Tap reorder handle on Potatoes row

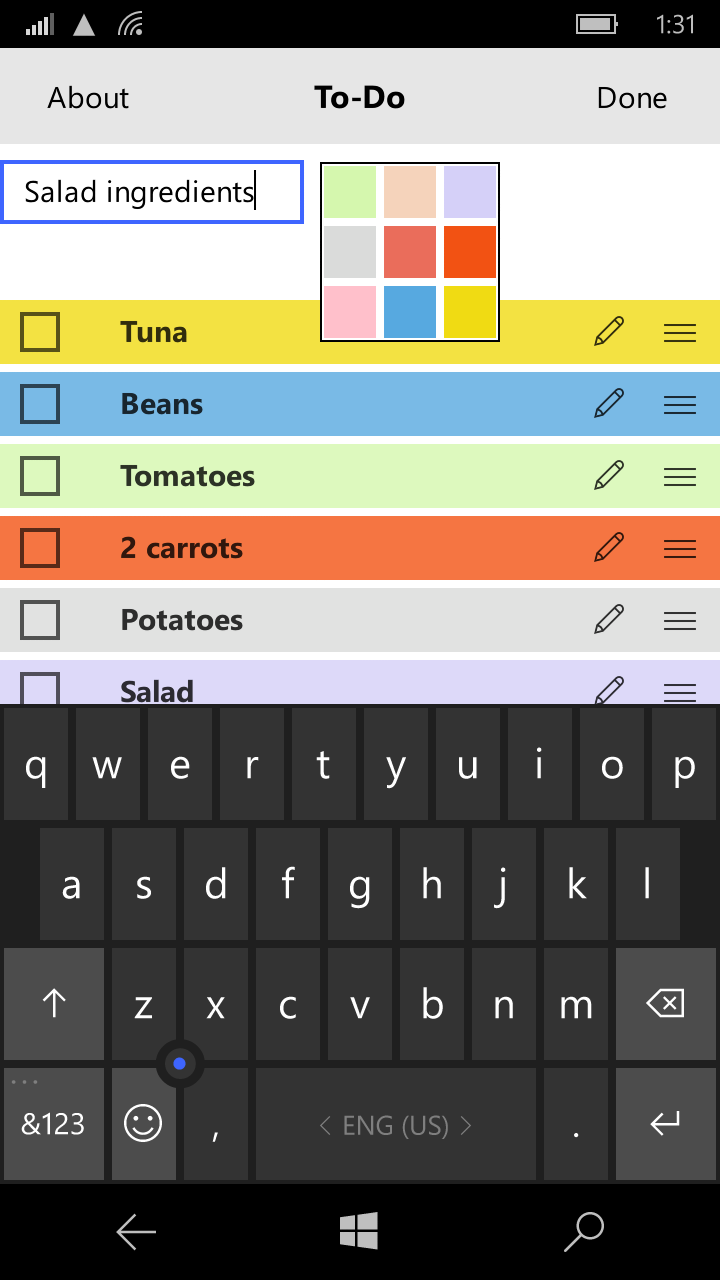[x=680, y=620]
